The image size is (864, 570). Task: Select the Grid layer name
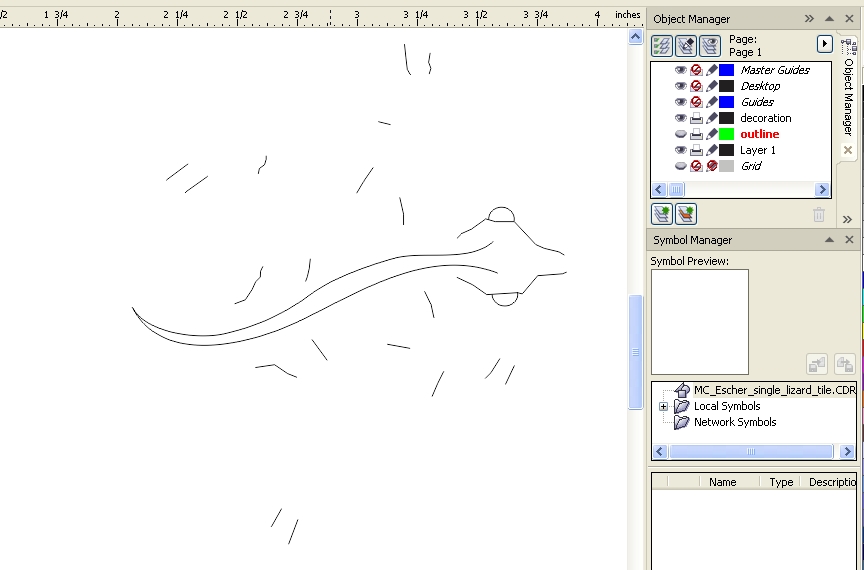pyautogui.click(x=751, y=166)
